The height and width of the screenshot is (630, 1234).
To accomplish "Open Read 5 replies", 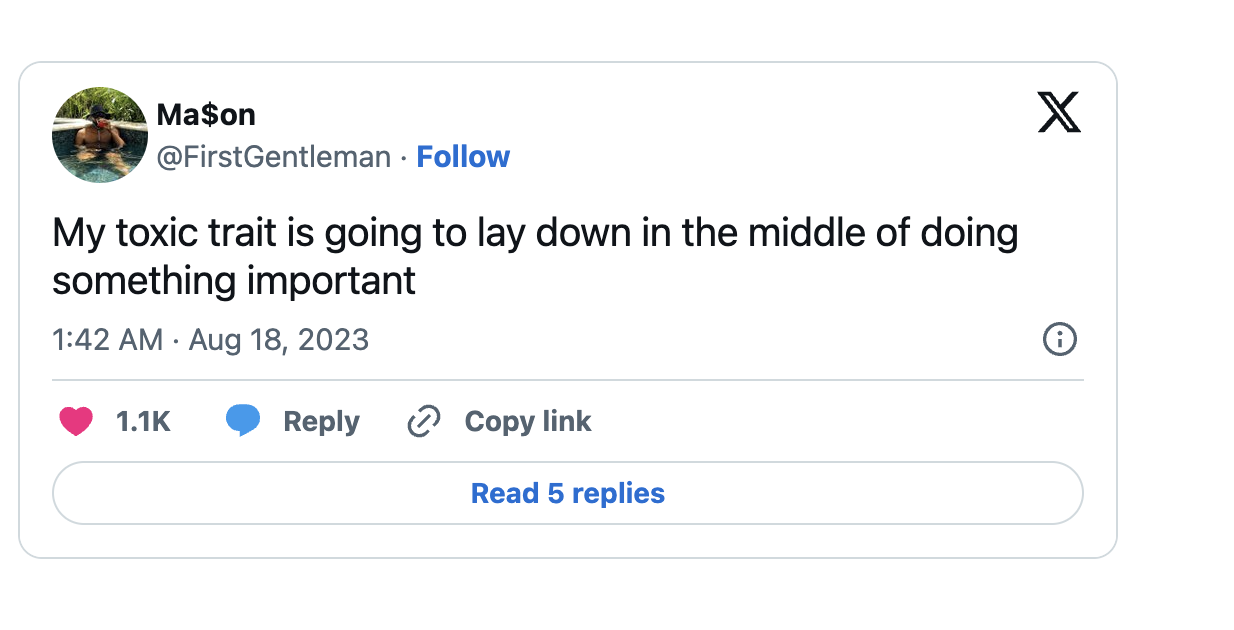I will pos(568,493).
